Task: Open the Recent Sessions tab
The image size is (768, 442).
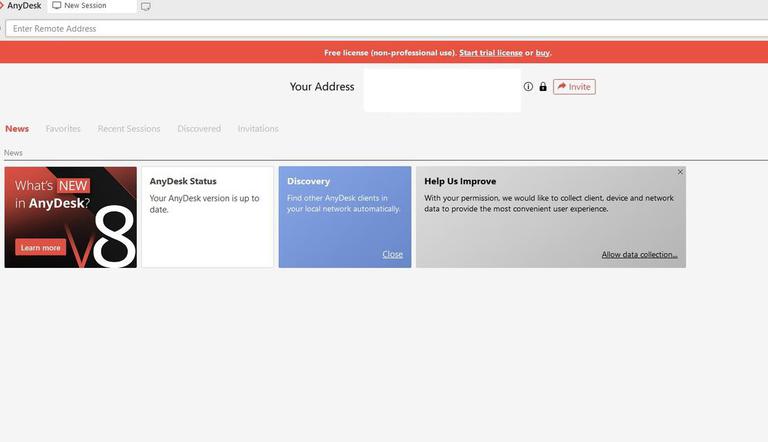Action: [x=129, y=128]
